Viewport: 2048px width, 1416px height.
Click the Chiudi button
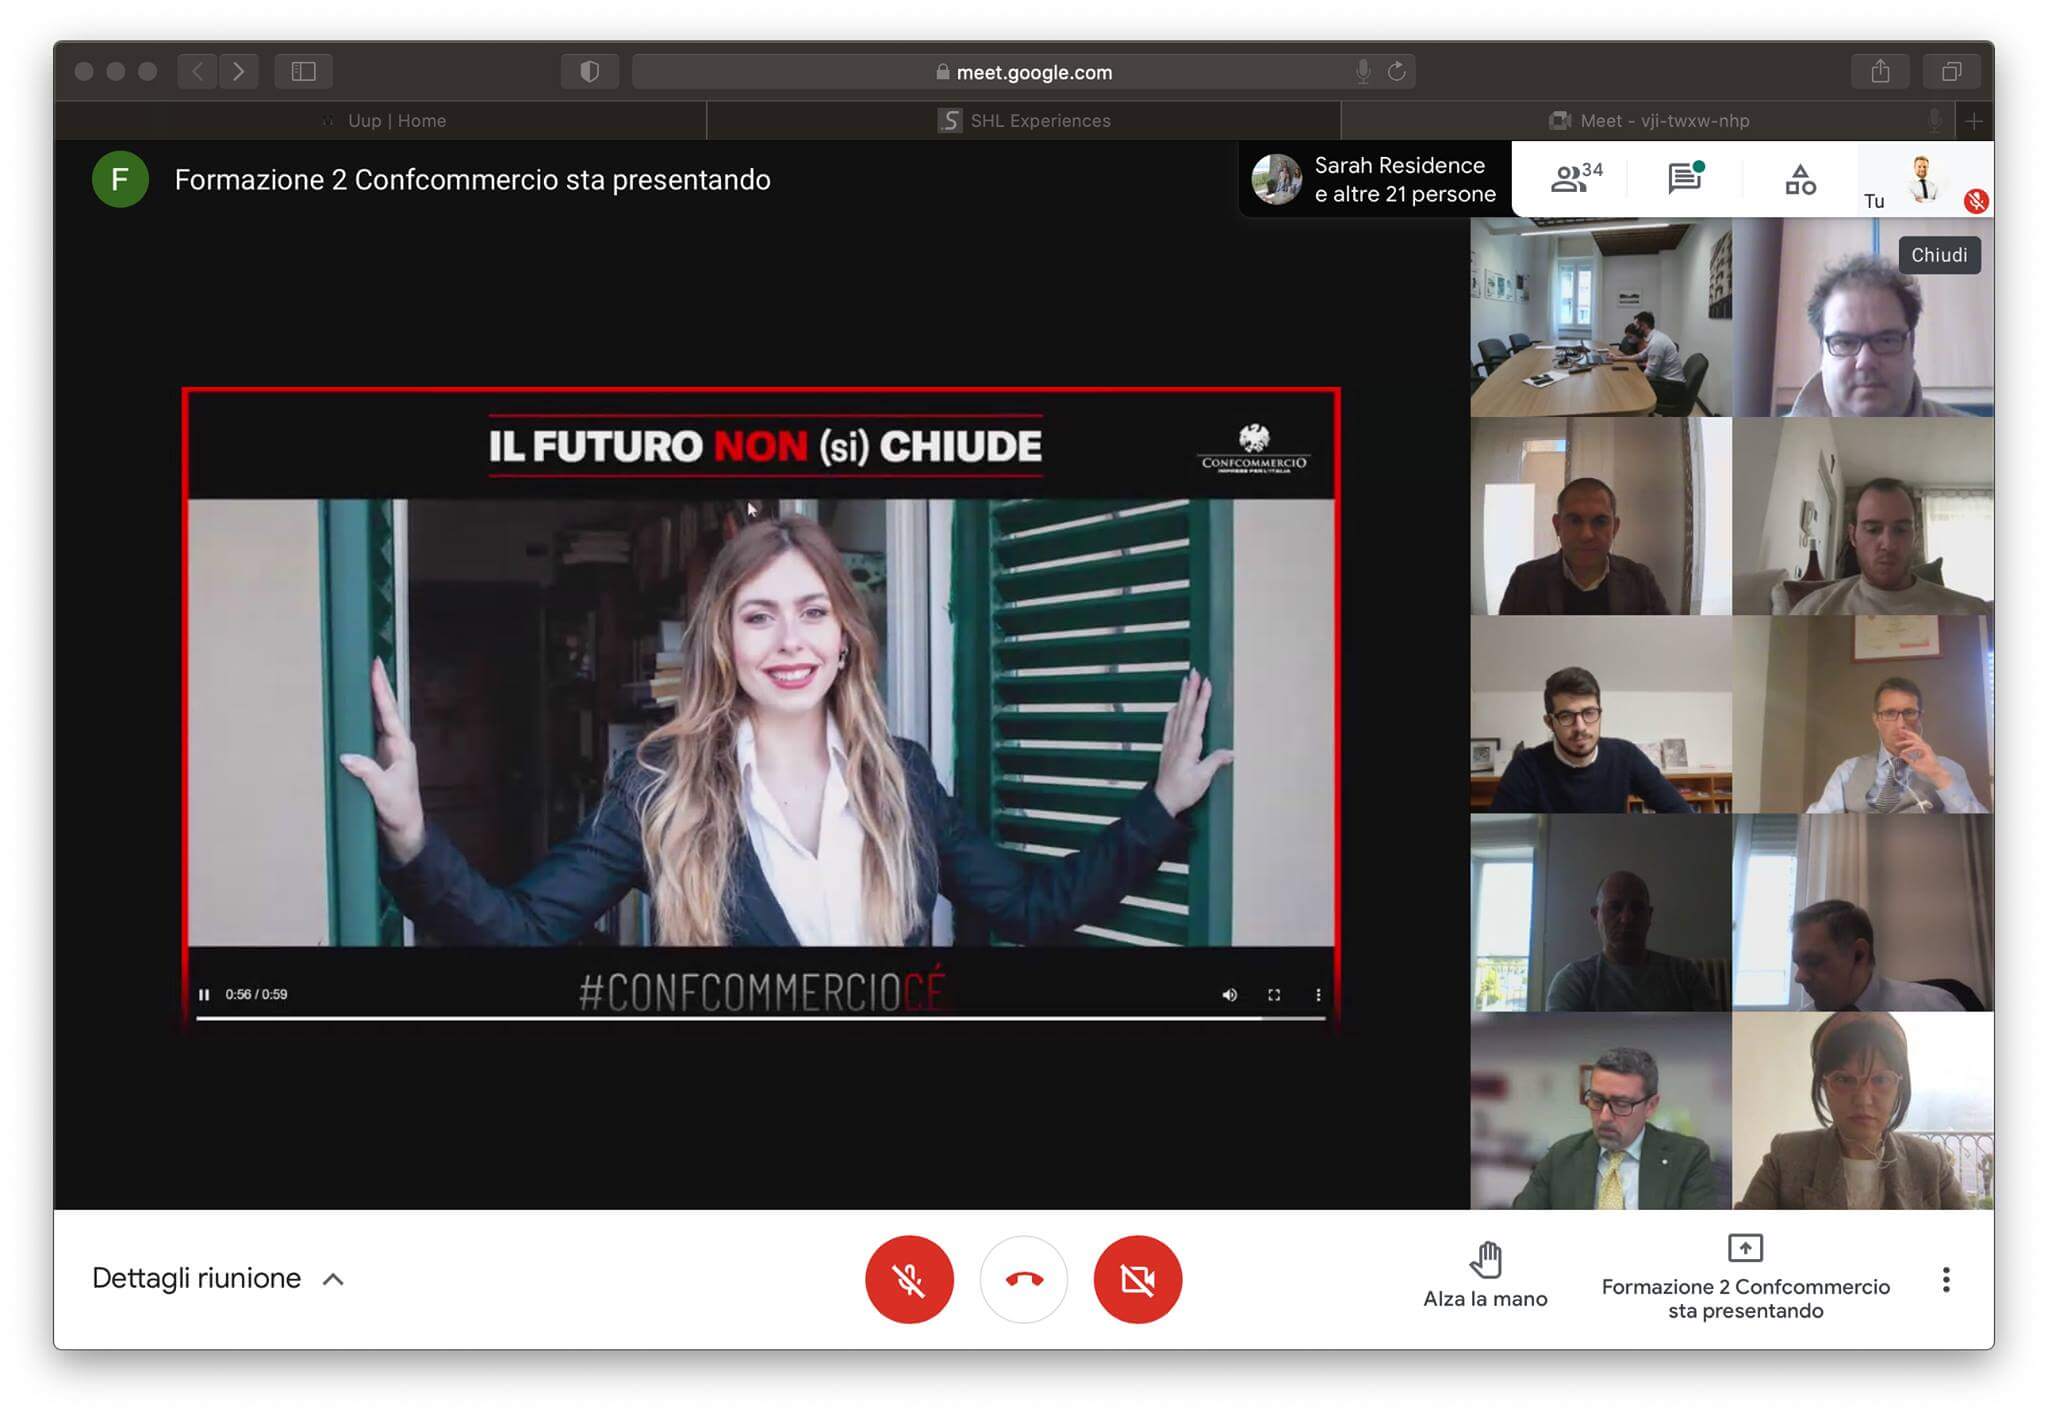(x=1938, y=255)
